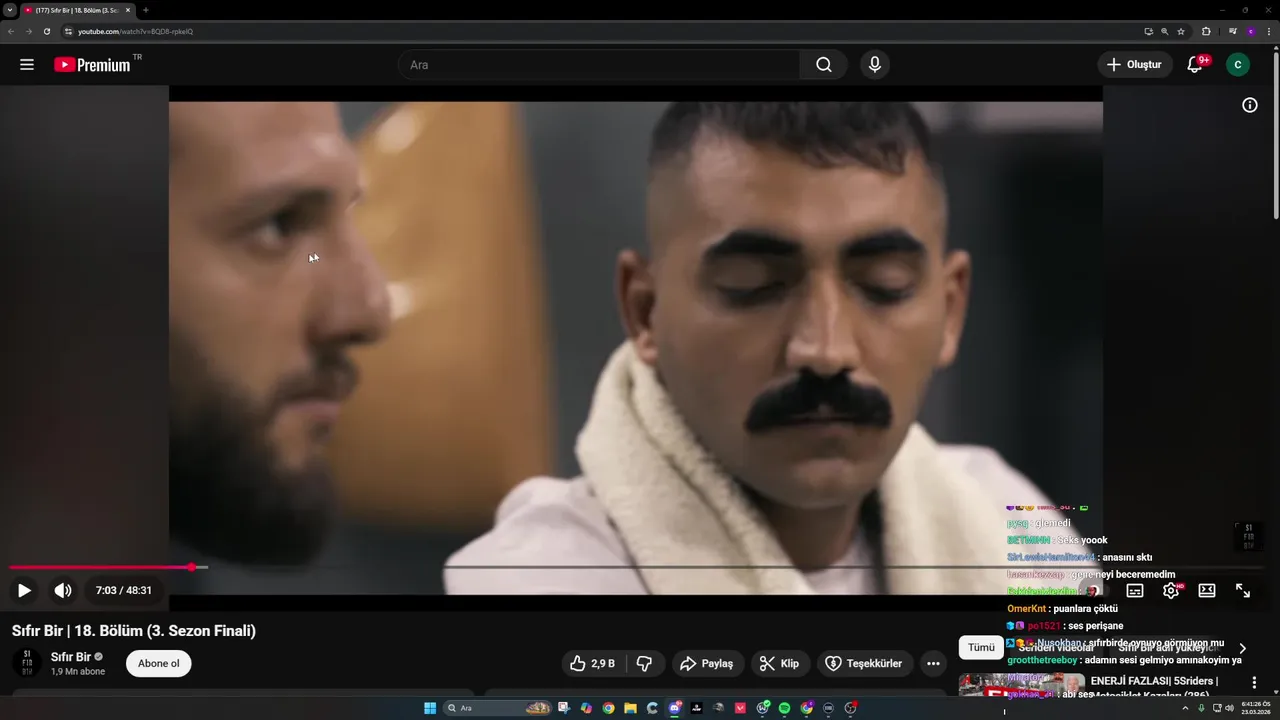1280x720 pixels.
Task: Play the paused video
Action: (25, 590)
